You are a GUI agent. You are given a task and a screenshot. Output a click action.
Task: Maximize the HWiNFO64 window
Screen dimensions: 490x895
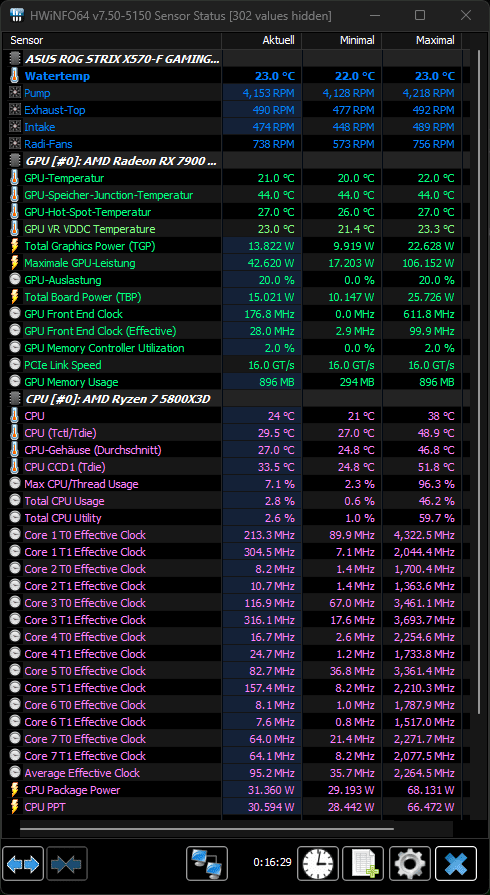coord(420,15)
